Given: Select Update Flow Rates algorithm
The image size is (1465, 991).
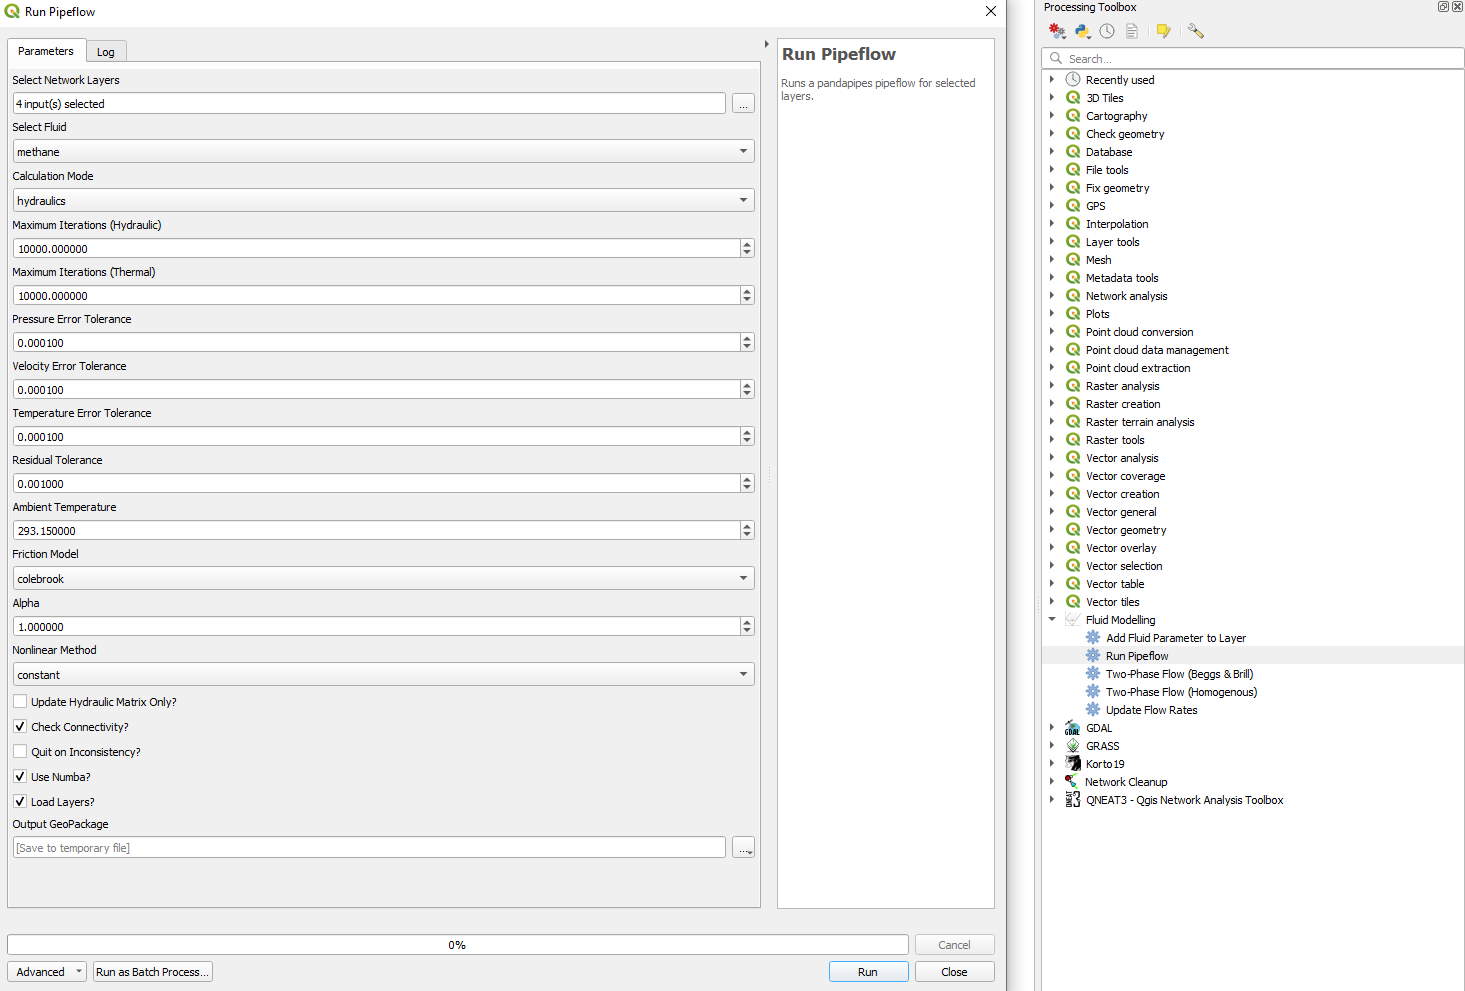Looking at the screenshot, I should point(1152,710).
